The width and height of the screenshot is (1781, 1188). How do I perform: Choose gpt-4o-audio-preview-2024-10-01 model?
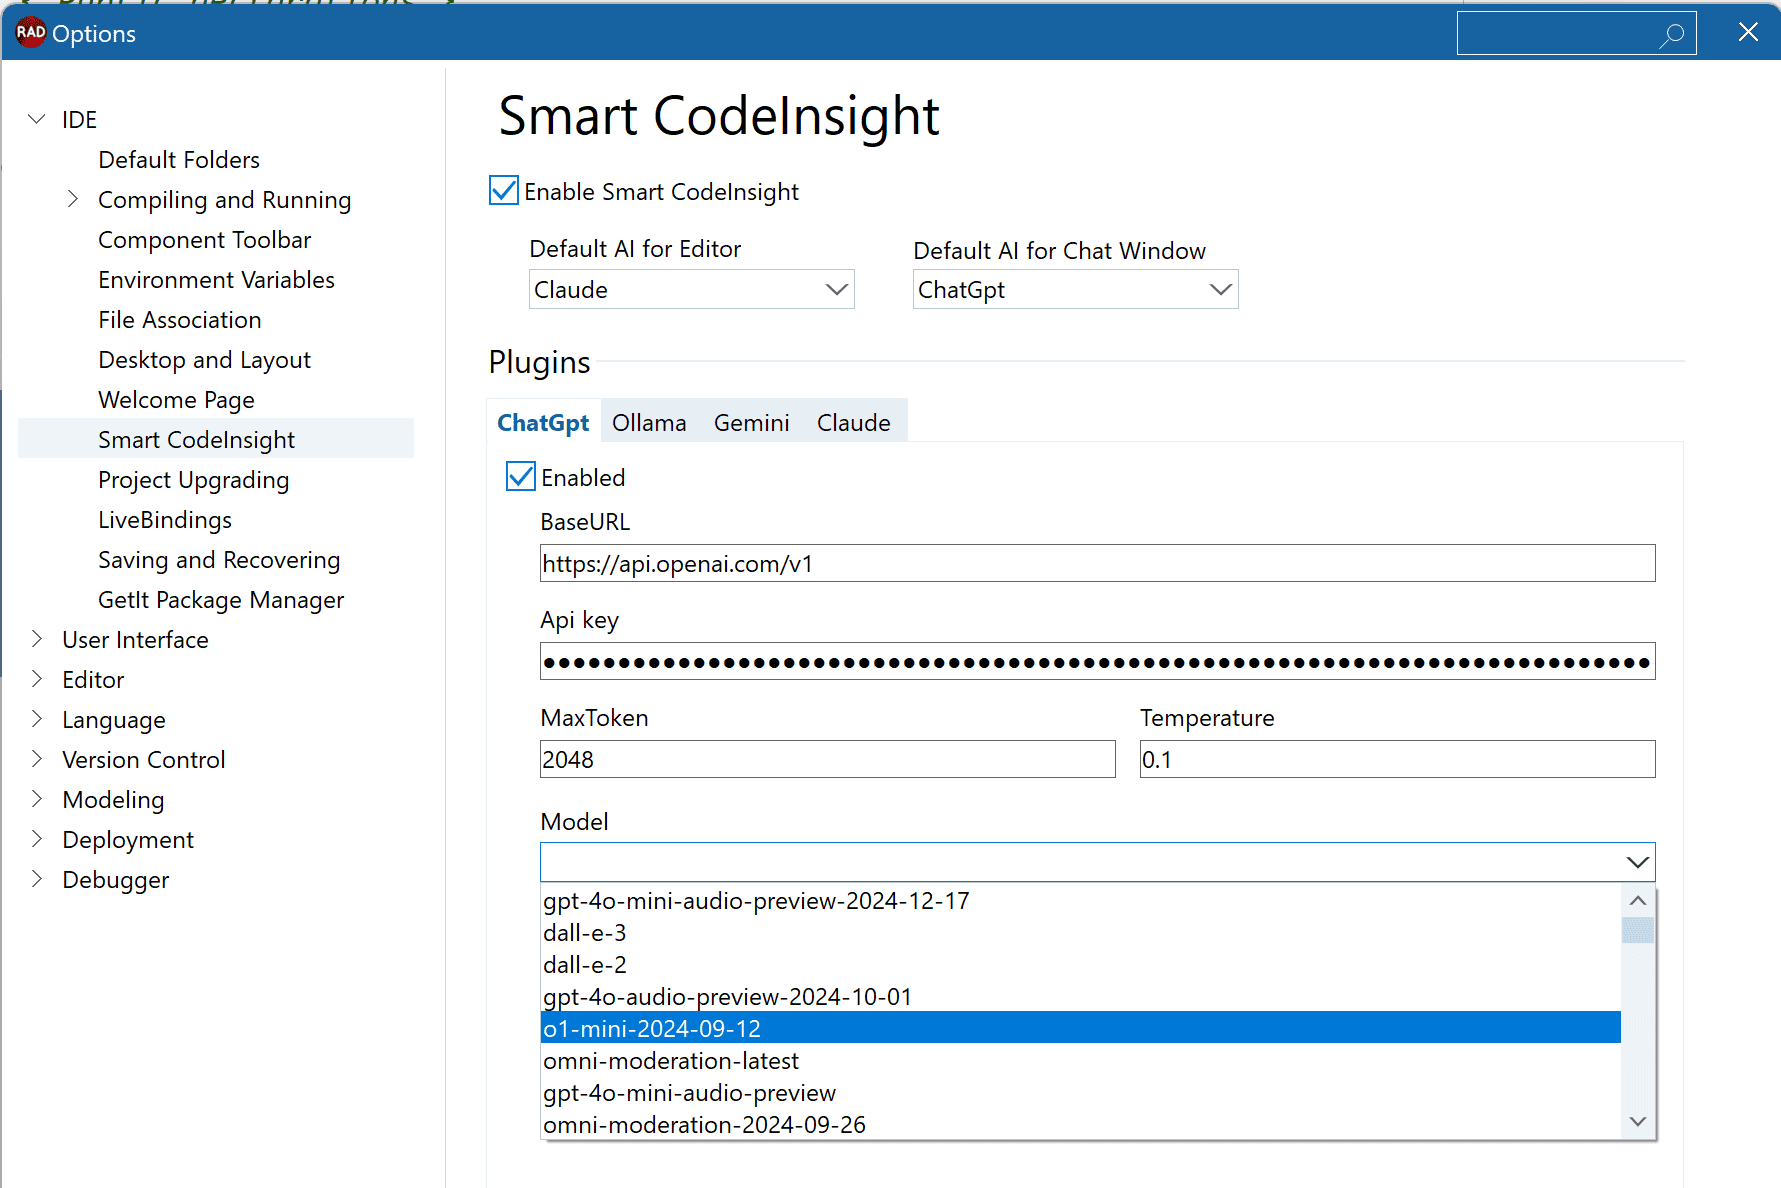1080,997
